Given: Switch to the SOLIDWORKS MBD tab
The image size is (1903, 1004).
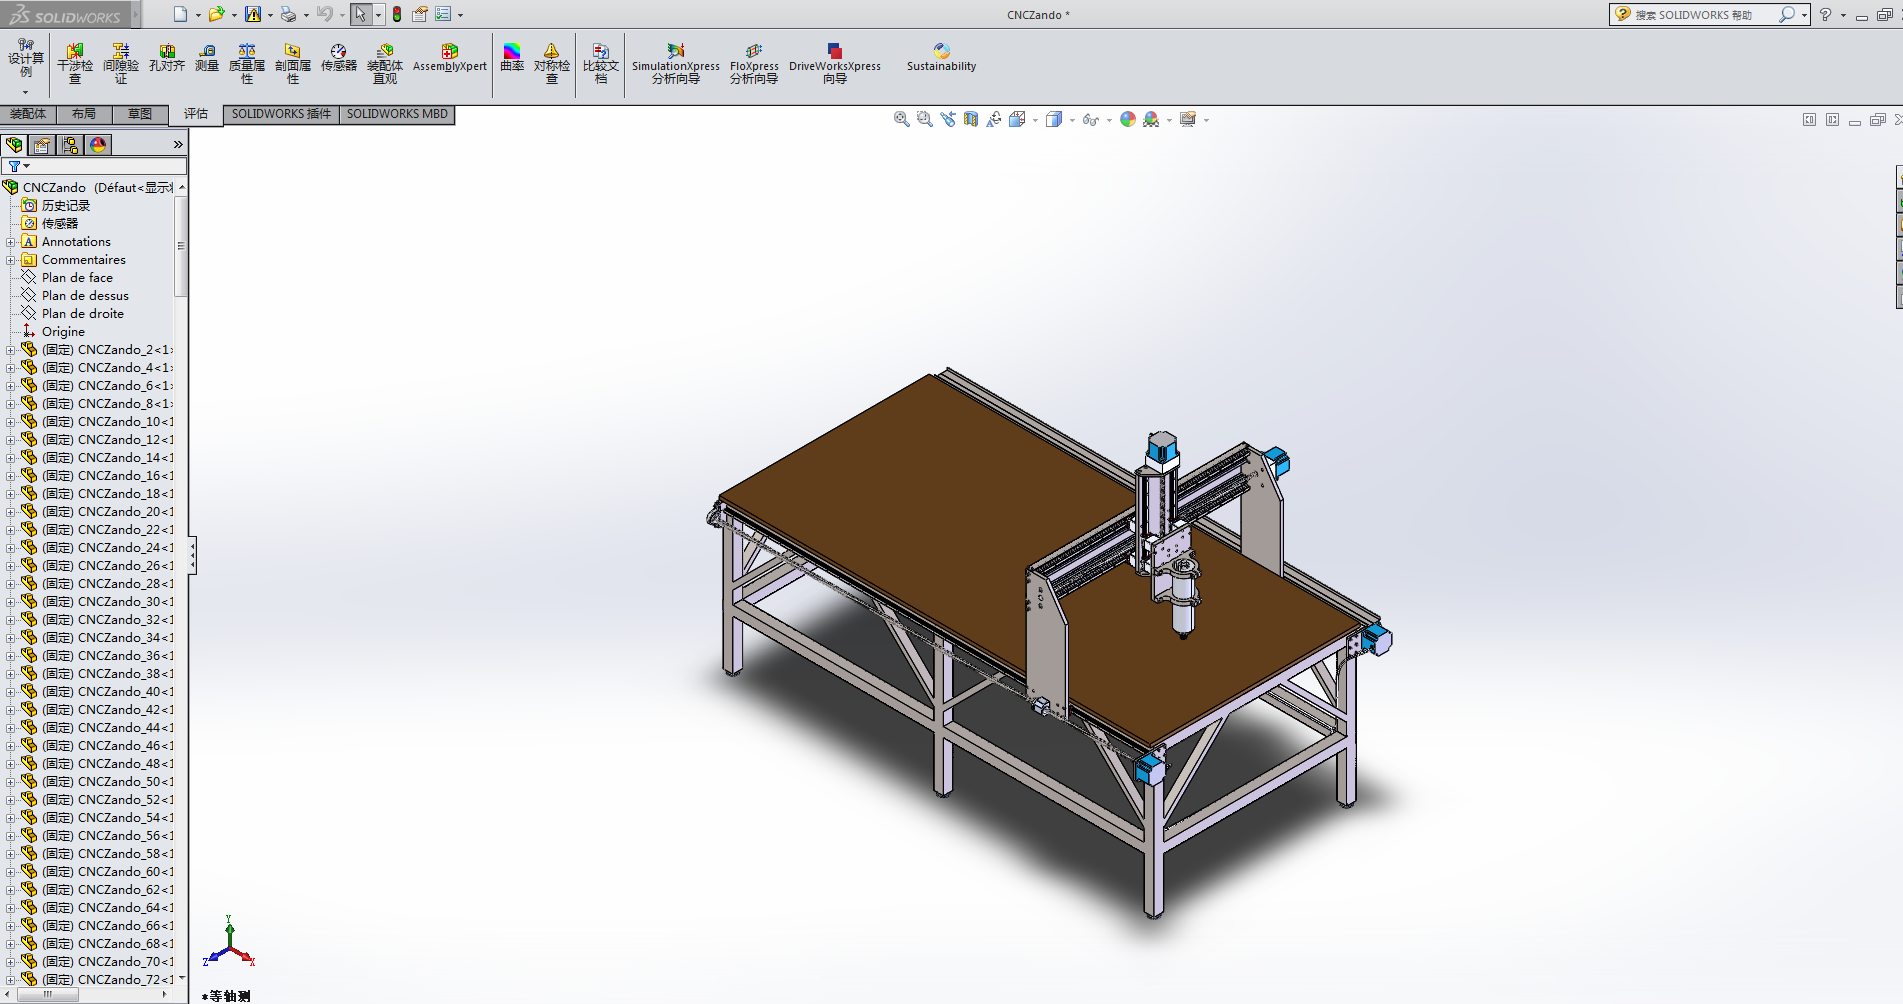Looking at the screenshot, I should [397, 114].
